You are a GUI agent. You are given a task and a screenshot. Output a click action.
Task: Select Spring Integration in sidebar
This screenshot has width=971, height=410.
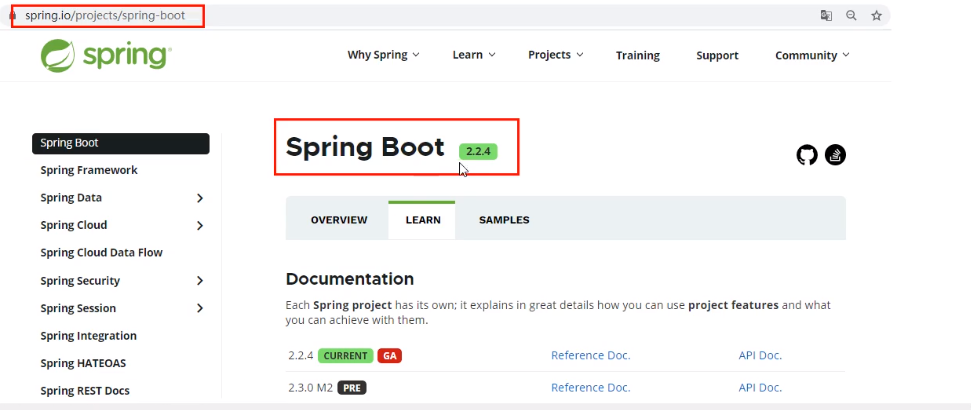coord(89,336)
